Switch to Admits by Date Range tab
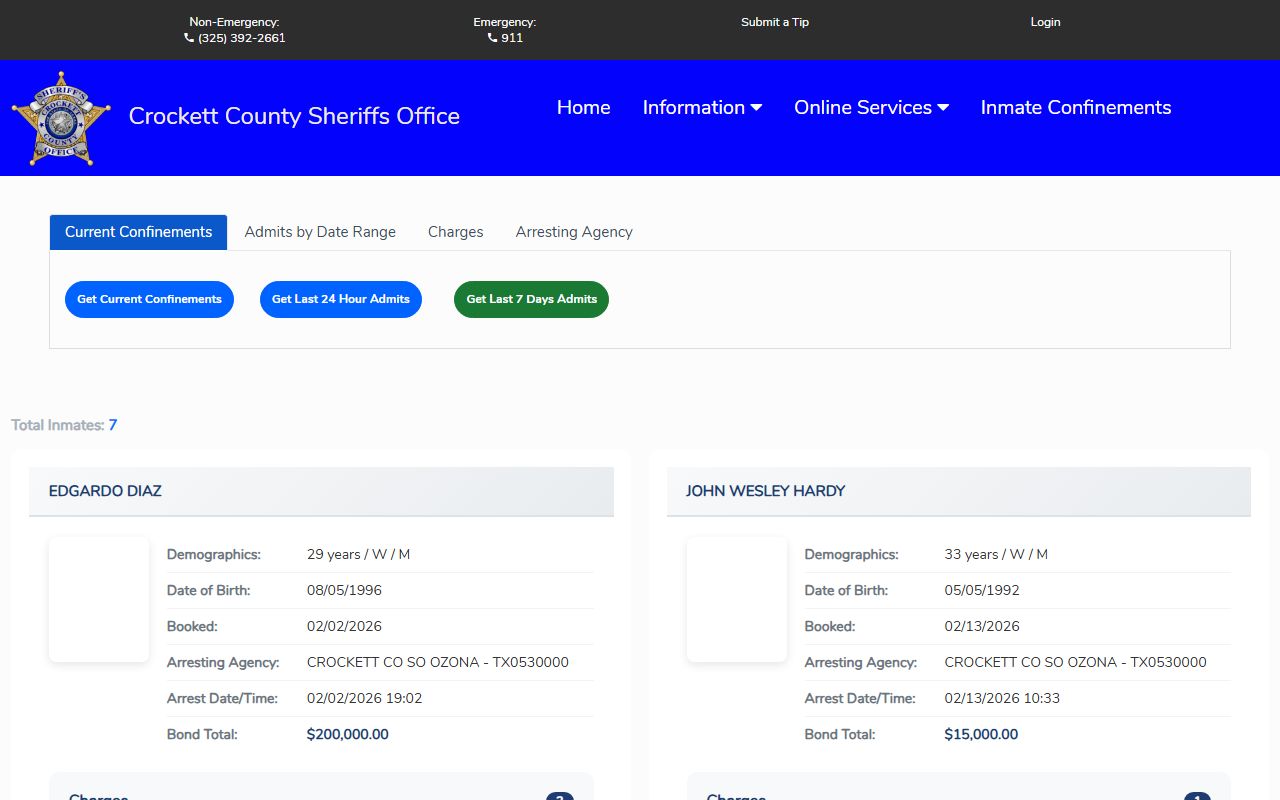Viewport: 1280px width, 800px height. point(320,232)
